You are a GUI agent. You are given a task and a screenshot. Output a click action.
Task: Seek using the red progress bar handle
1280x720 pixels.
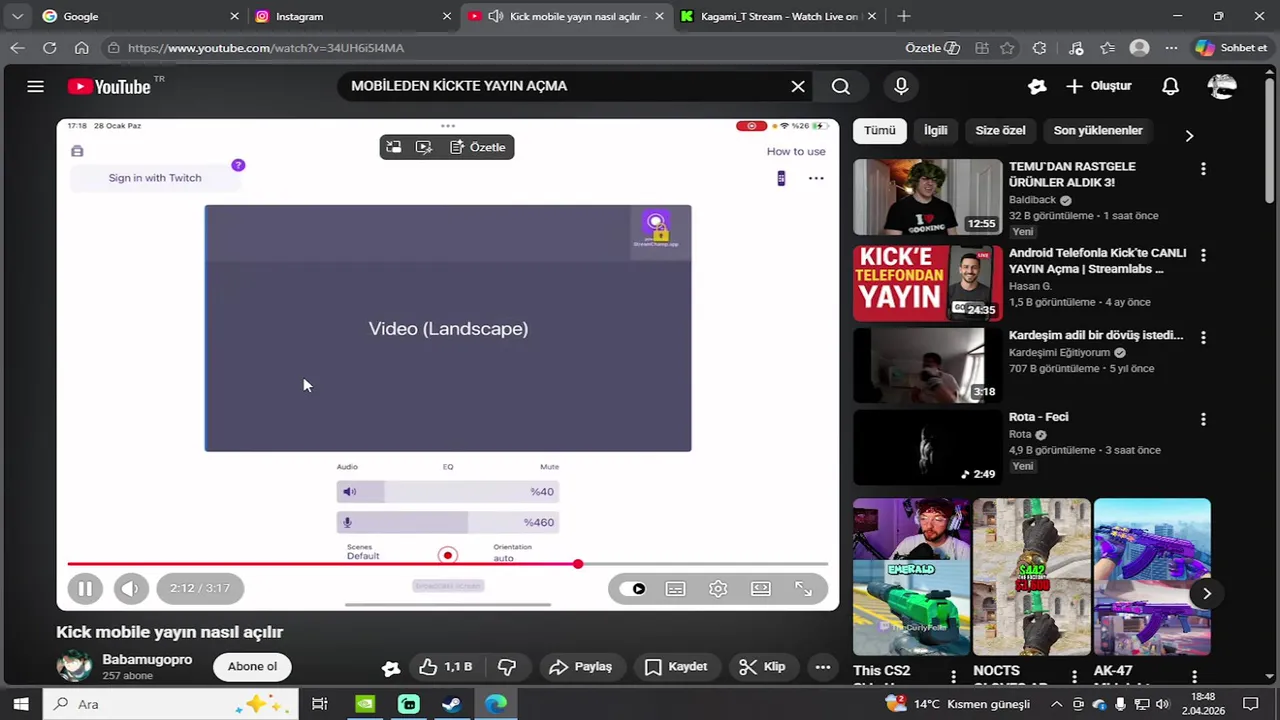click(578, 564)
